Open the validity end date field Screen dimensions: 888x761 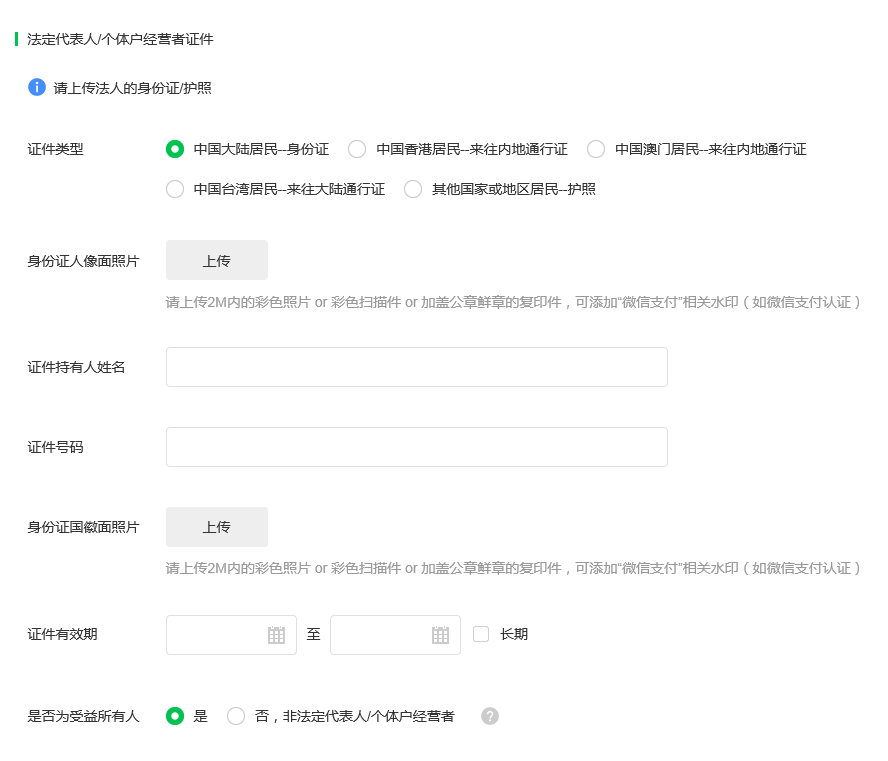point(382,635)
